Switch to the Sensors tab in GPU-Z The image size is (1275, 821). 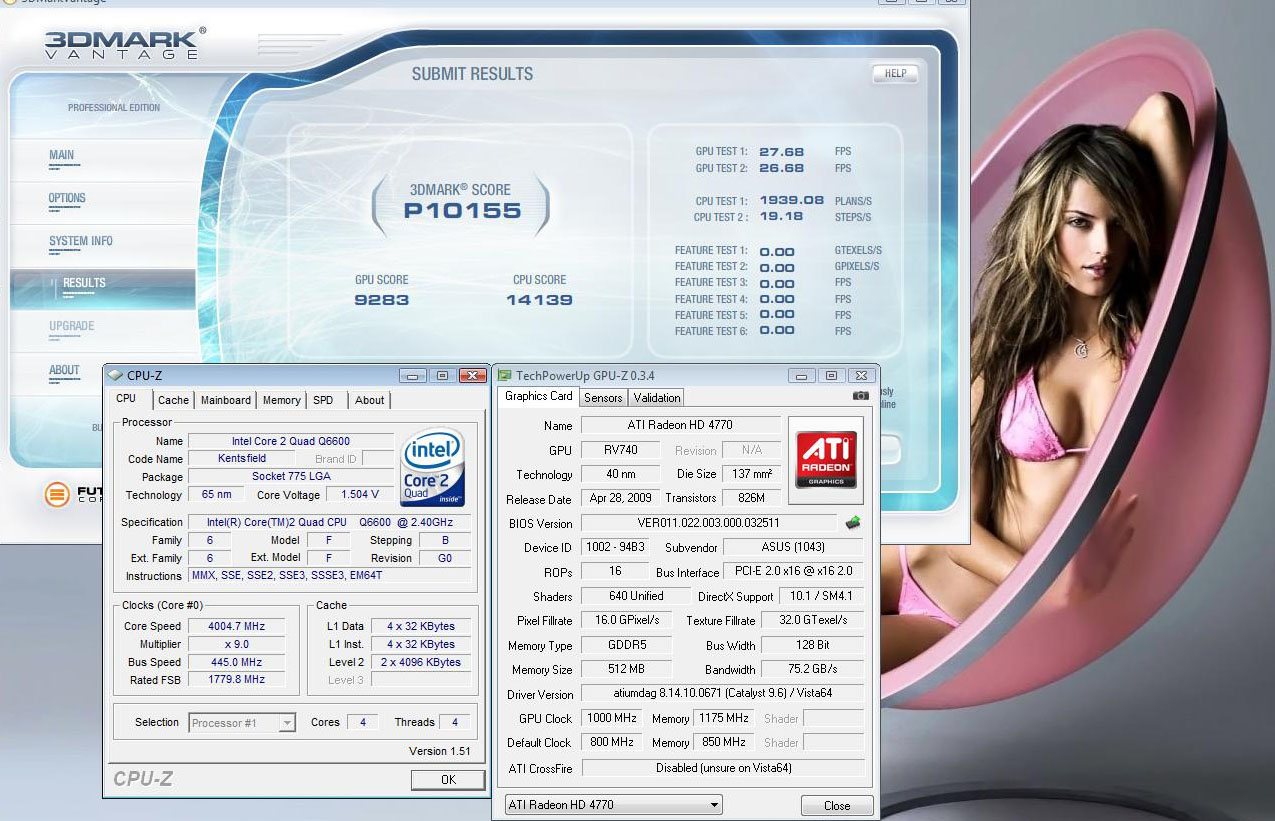603,398
